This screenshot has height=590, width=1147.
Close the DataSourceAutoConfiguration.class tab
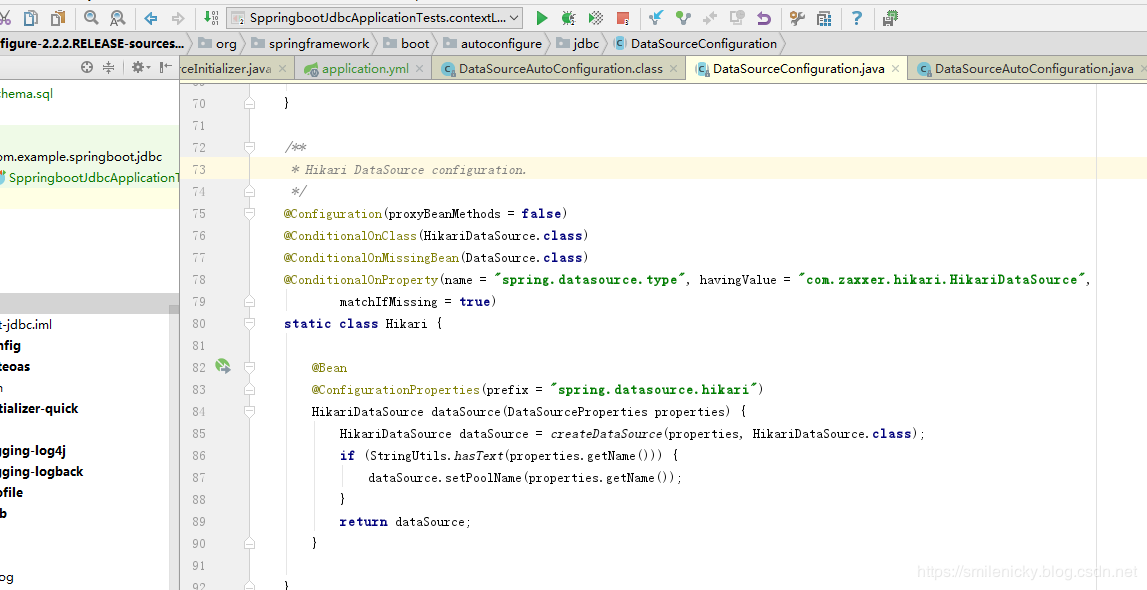point(674,69)
